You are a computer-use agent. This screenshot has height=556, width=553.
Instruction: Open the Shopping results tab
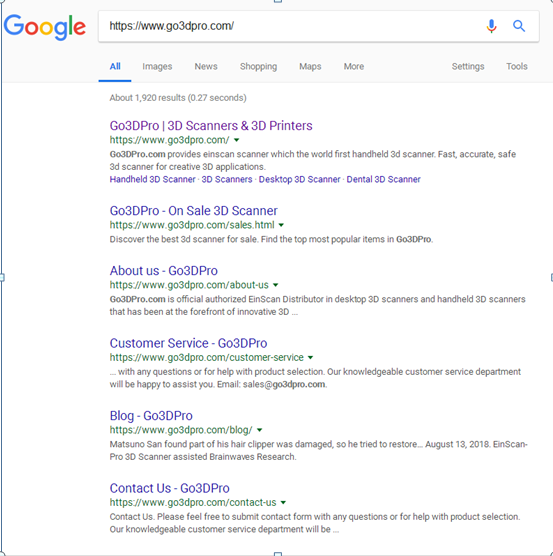pyautogui.click(x=258, y=66)
